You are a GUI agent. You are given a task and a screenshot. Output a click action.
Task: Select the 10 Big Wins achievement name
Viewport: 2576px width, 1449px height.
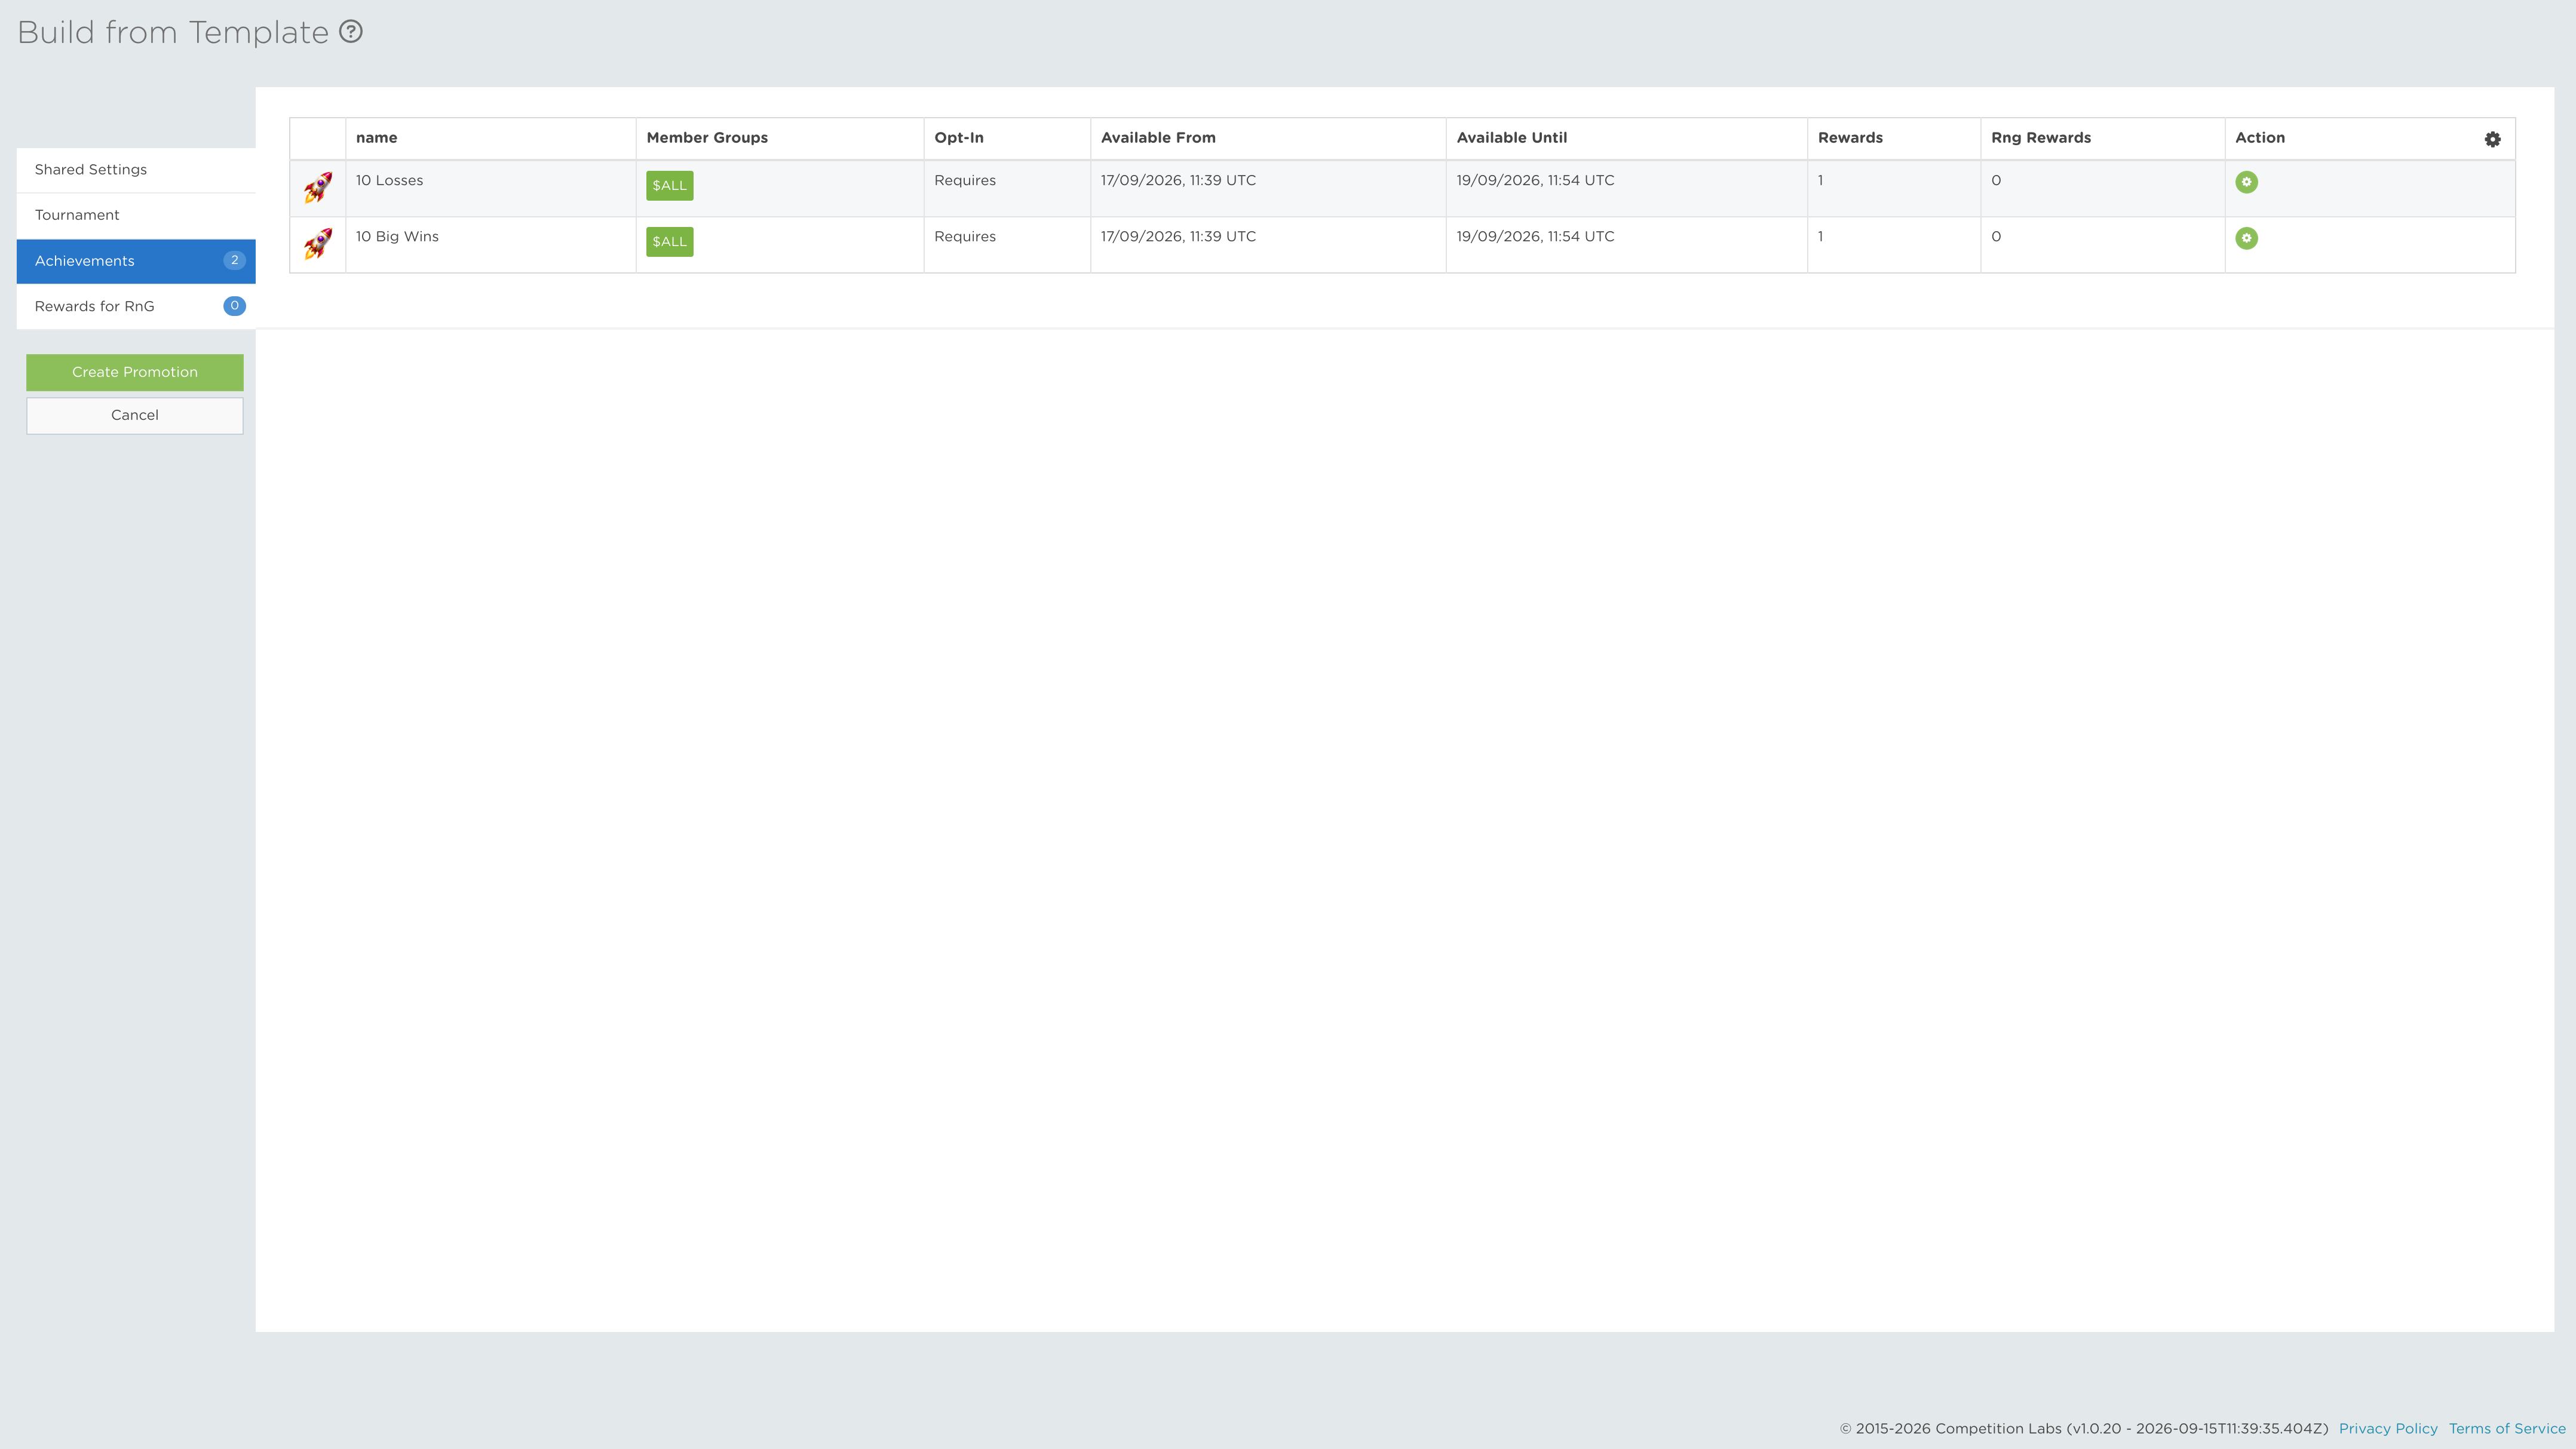pos(397,236)
